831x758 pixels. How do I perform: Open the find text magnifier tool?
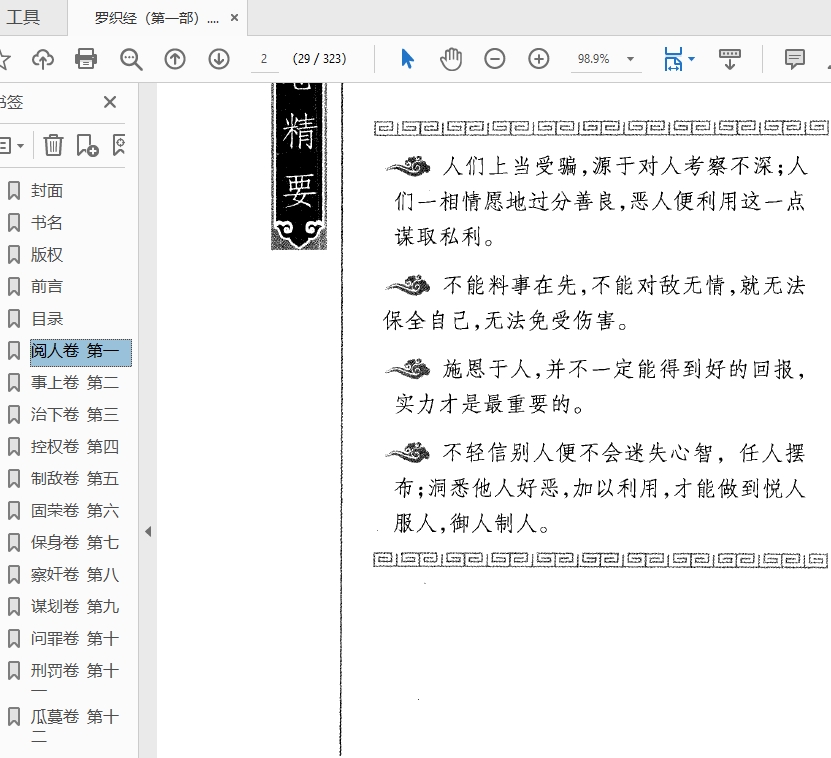point(131,59)
